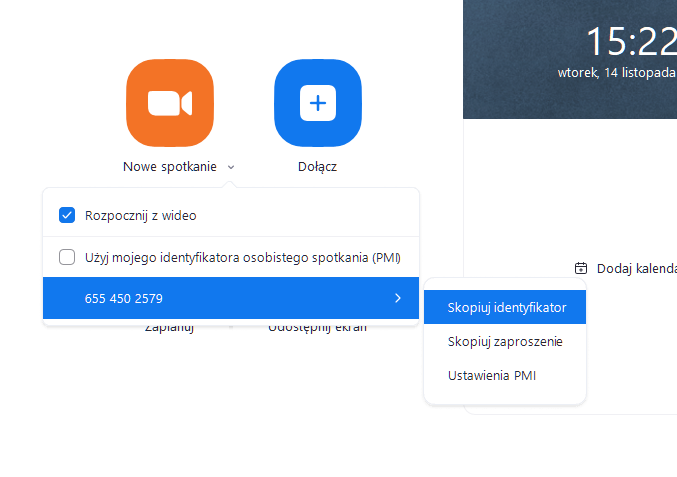Choose Skopiuj zaproszenie from submenu
Image resolution: width=677 pixels, height=477 pixels.
coord(505,341)
